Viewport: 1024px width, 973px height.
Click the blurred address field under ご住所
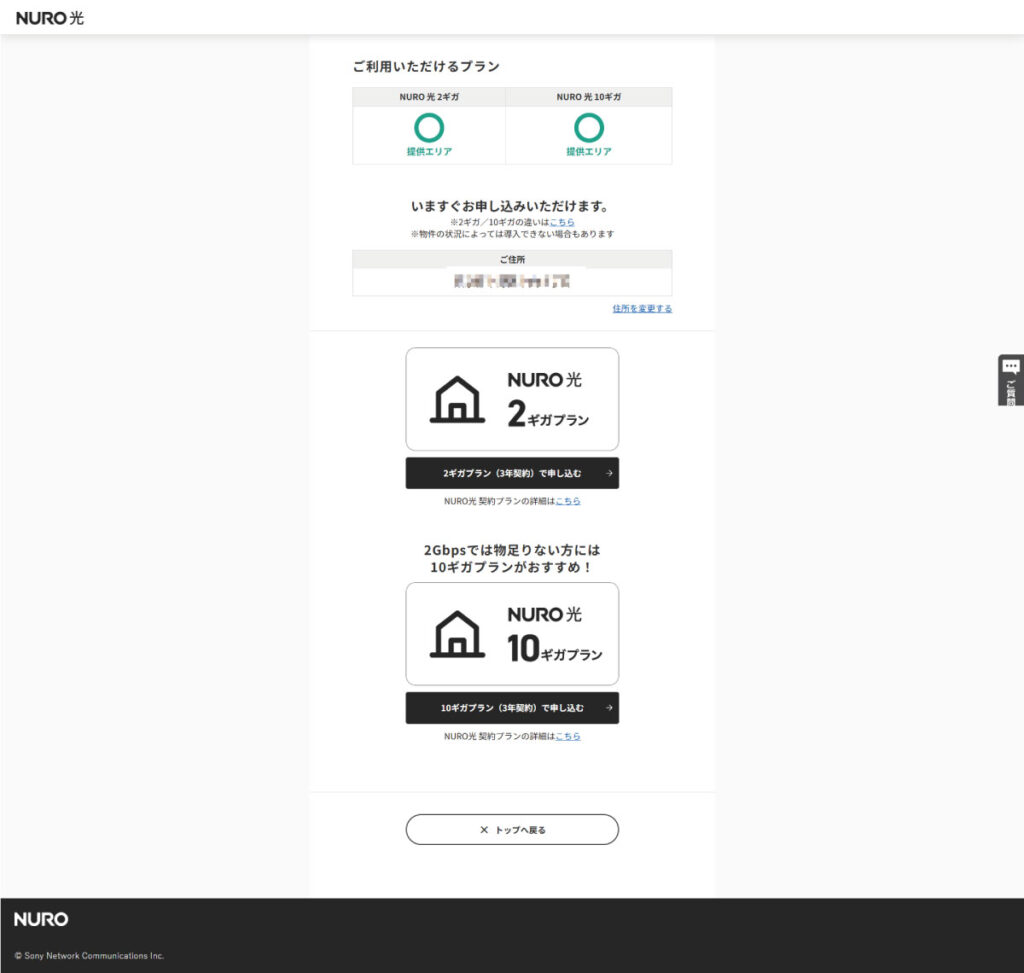[x=512, y=282]
